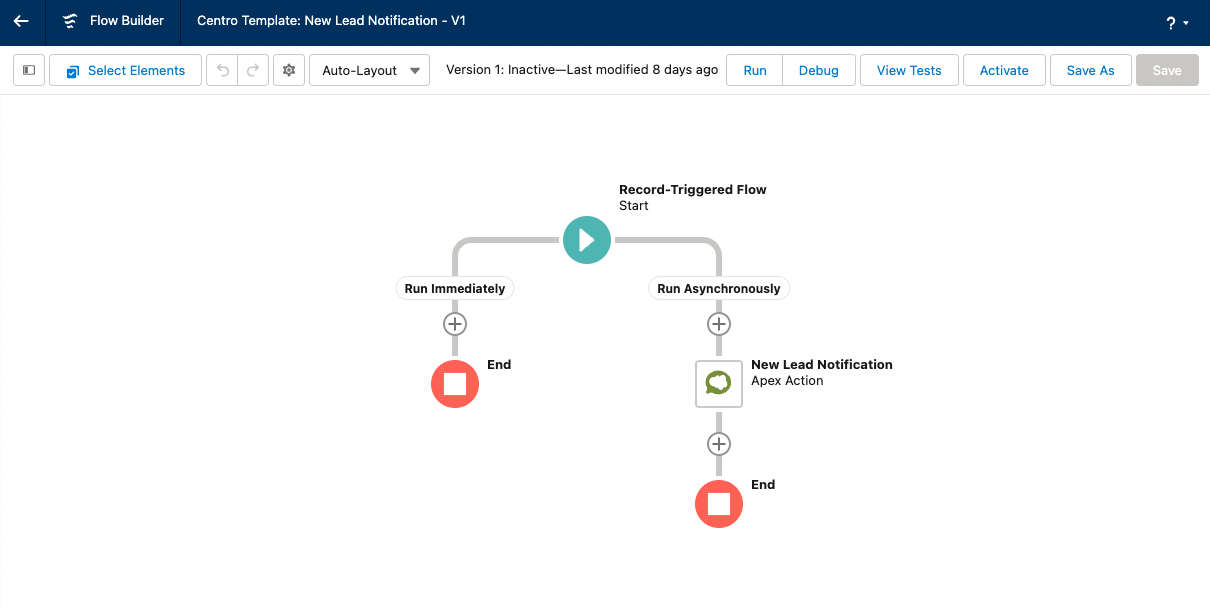1210x606 pixels.
Task: Select the New Lead Notification Apex Action icon
Action: 718,383
